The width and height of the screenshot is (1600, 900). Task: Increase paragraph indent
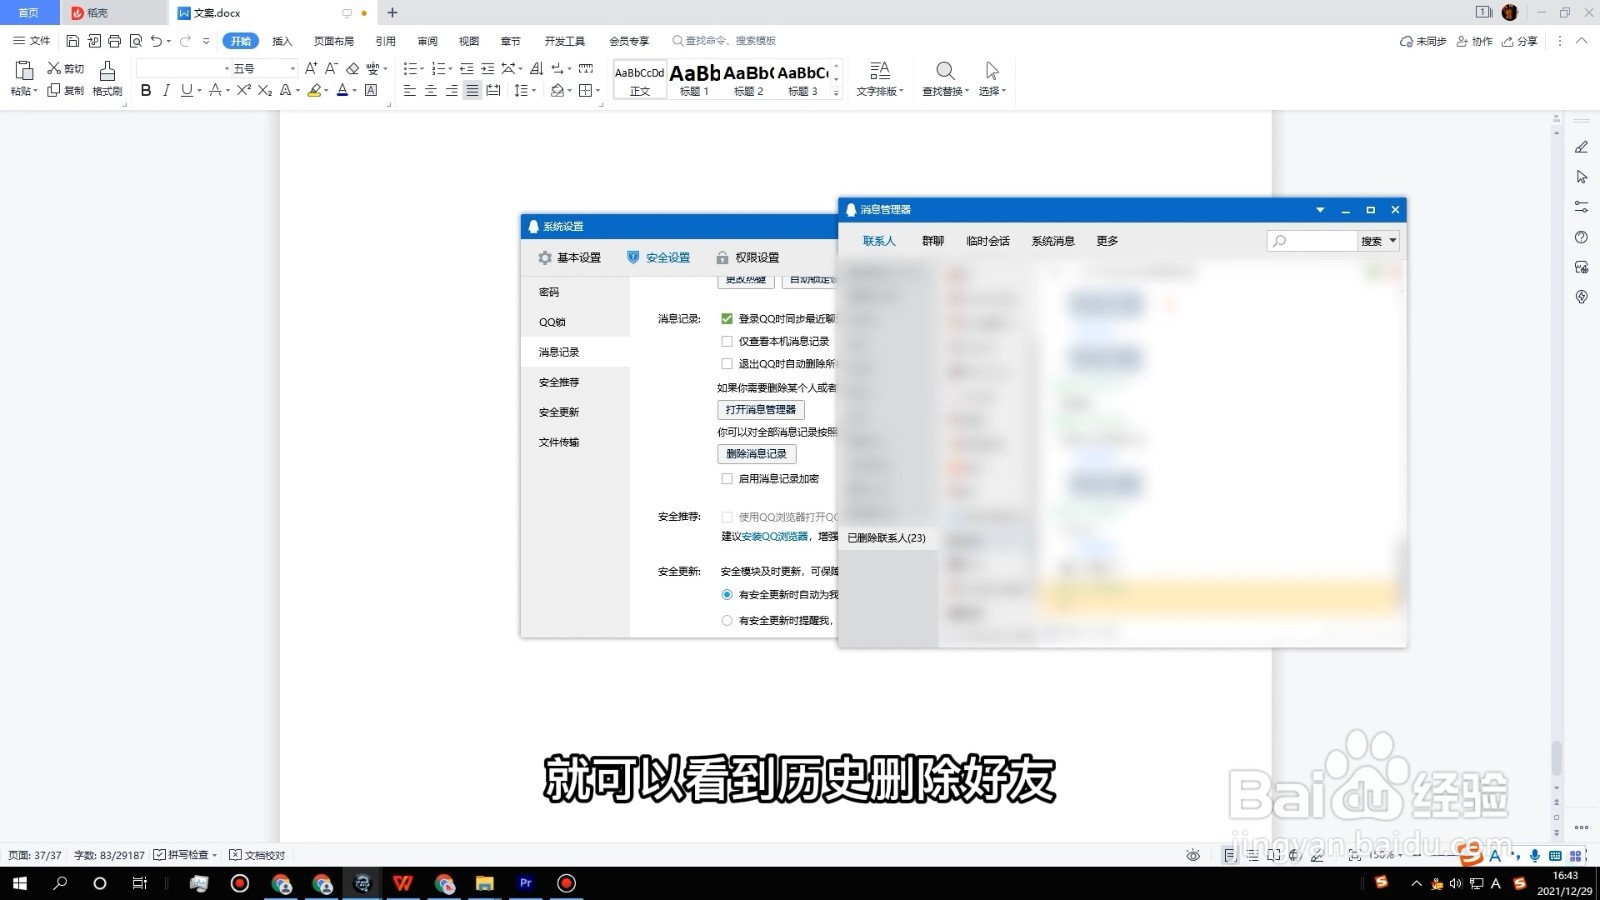[x=487, y=68]
